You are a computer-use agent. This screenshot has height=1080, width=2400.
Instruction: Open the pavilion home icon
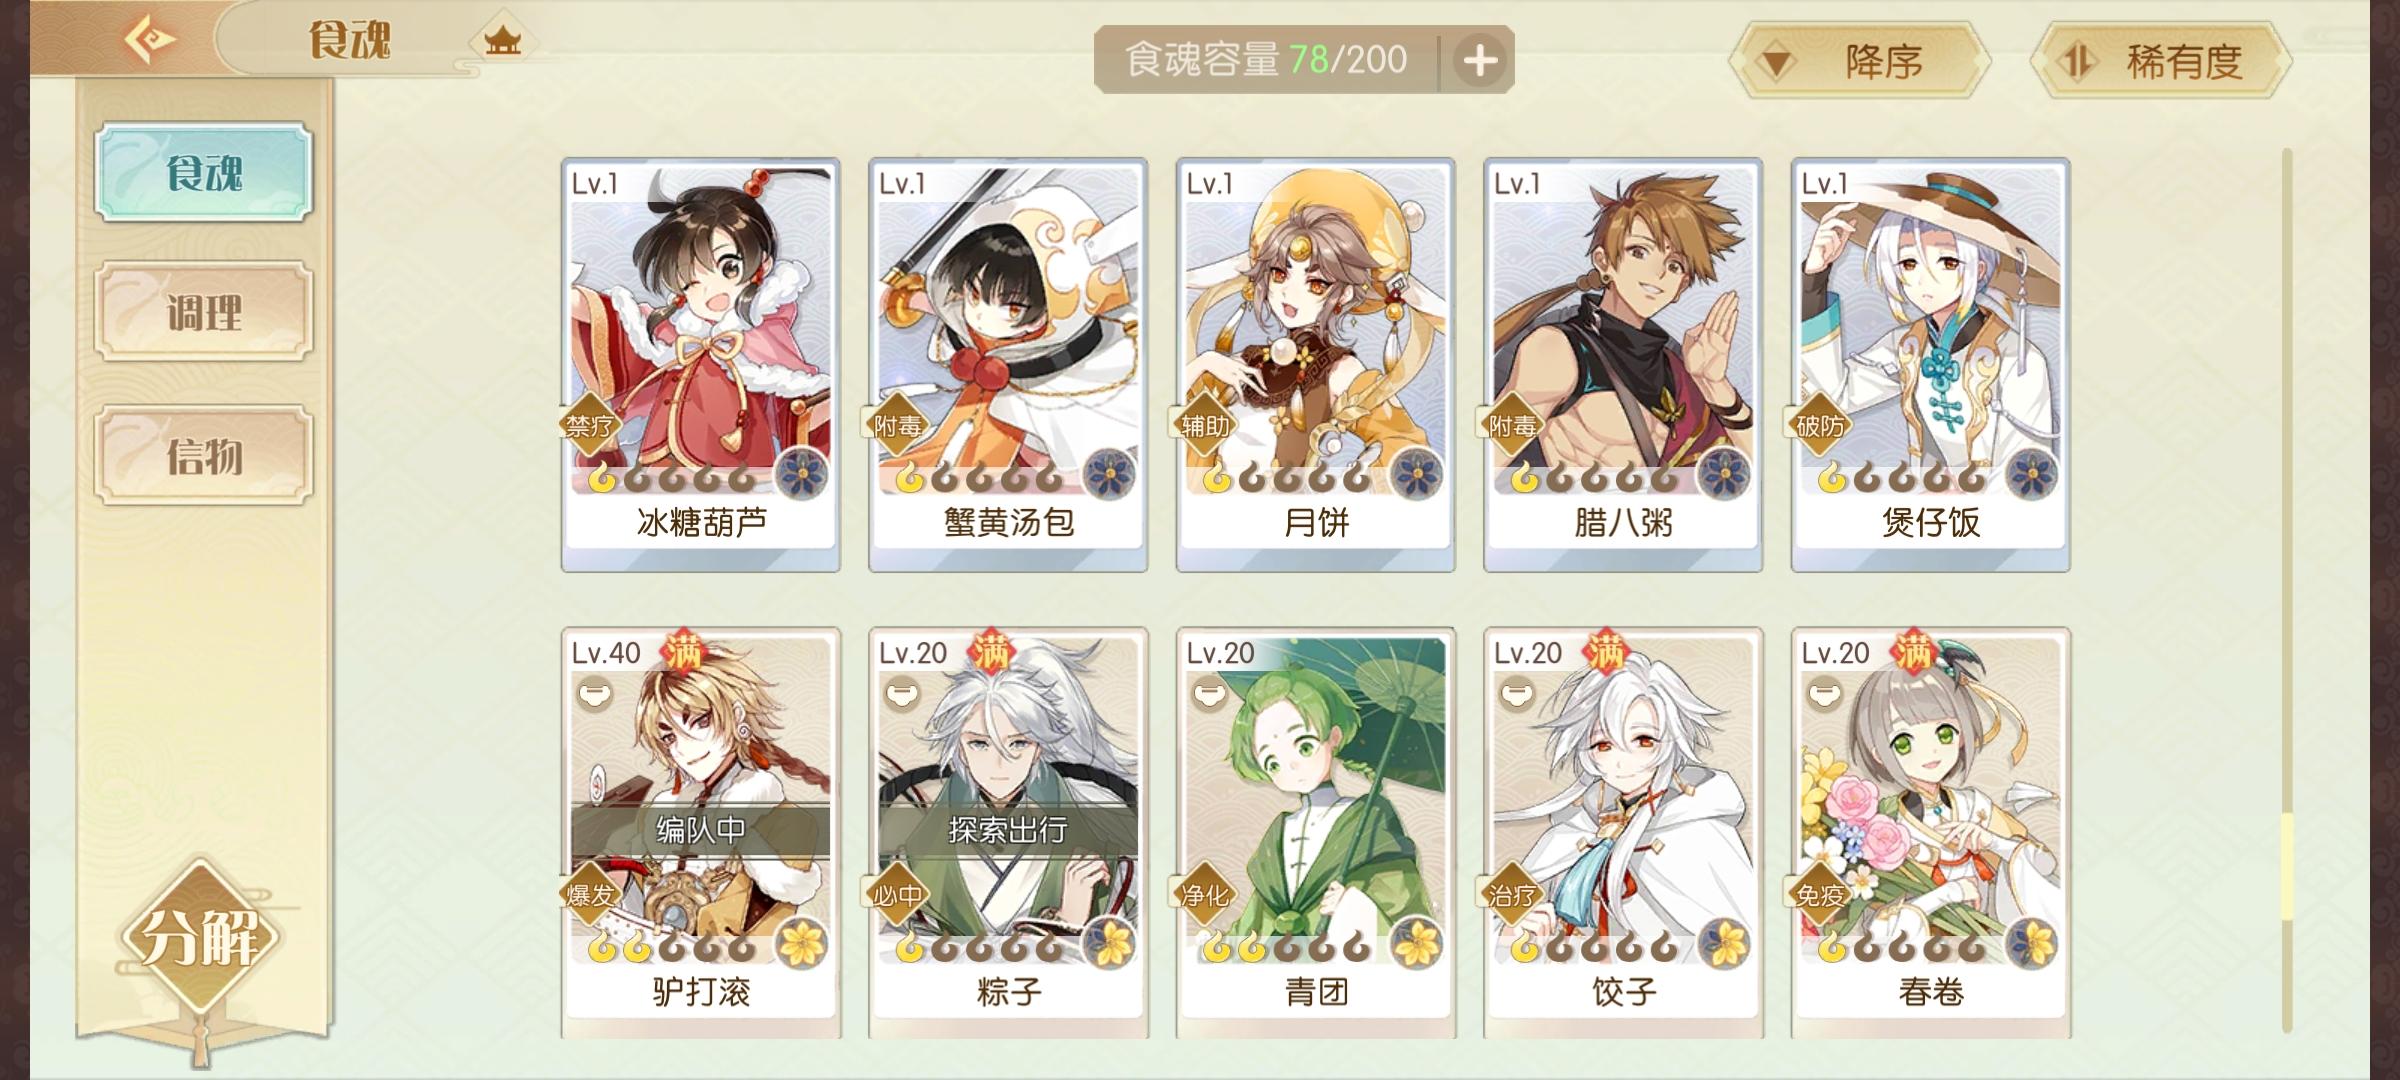click(503, 42)
